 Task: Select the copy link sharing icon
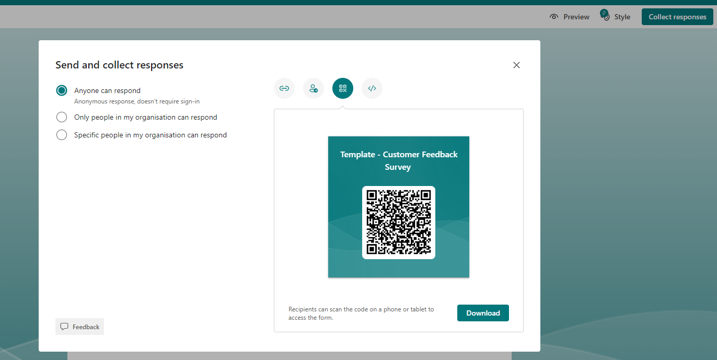coord(284,88)
